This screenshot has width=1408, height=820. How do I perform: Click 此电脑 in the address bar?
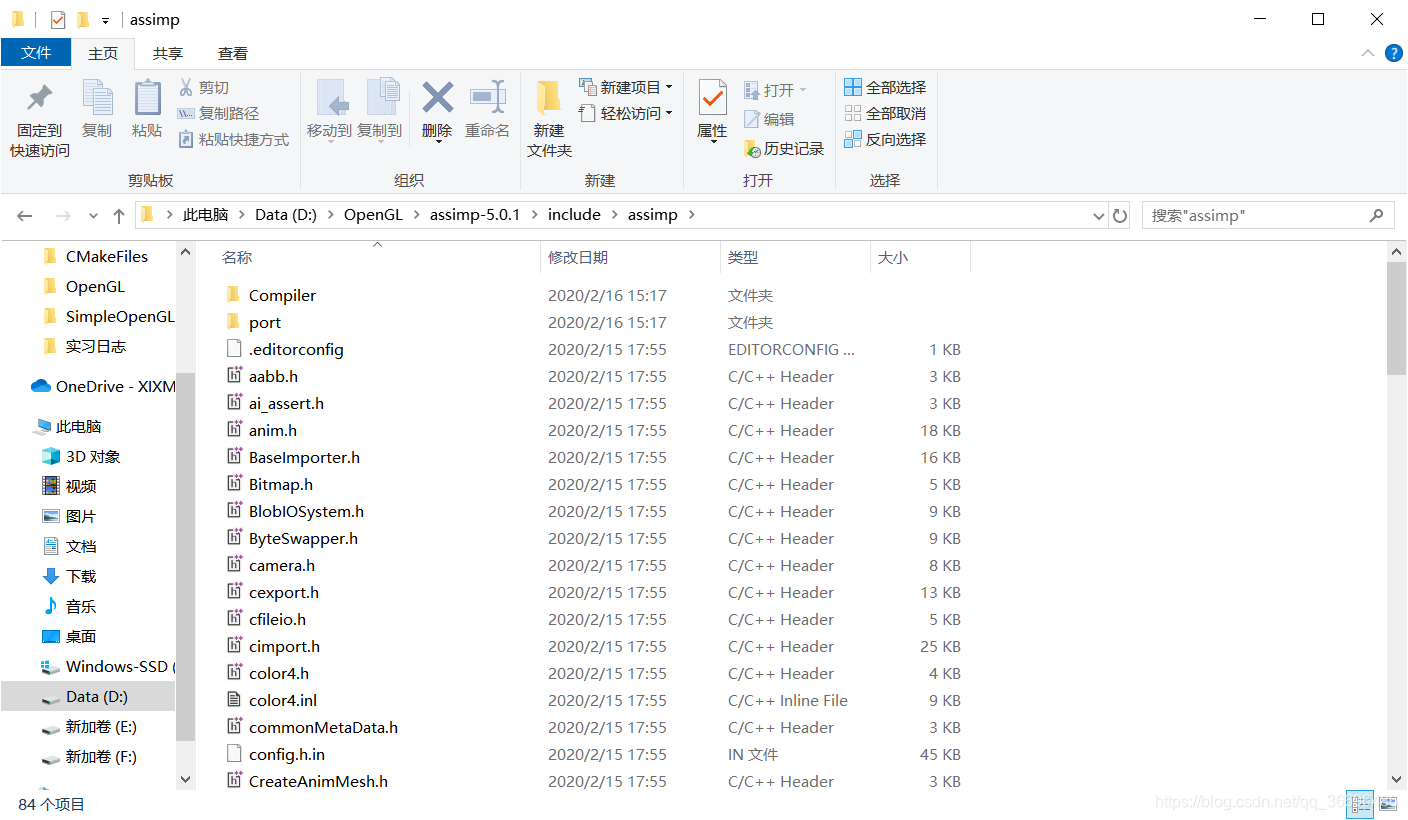tap(205, 215)
